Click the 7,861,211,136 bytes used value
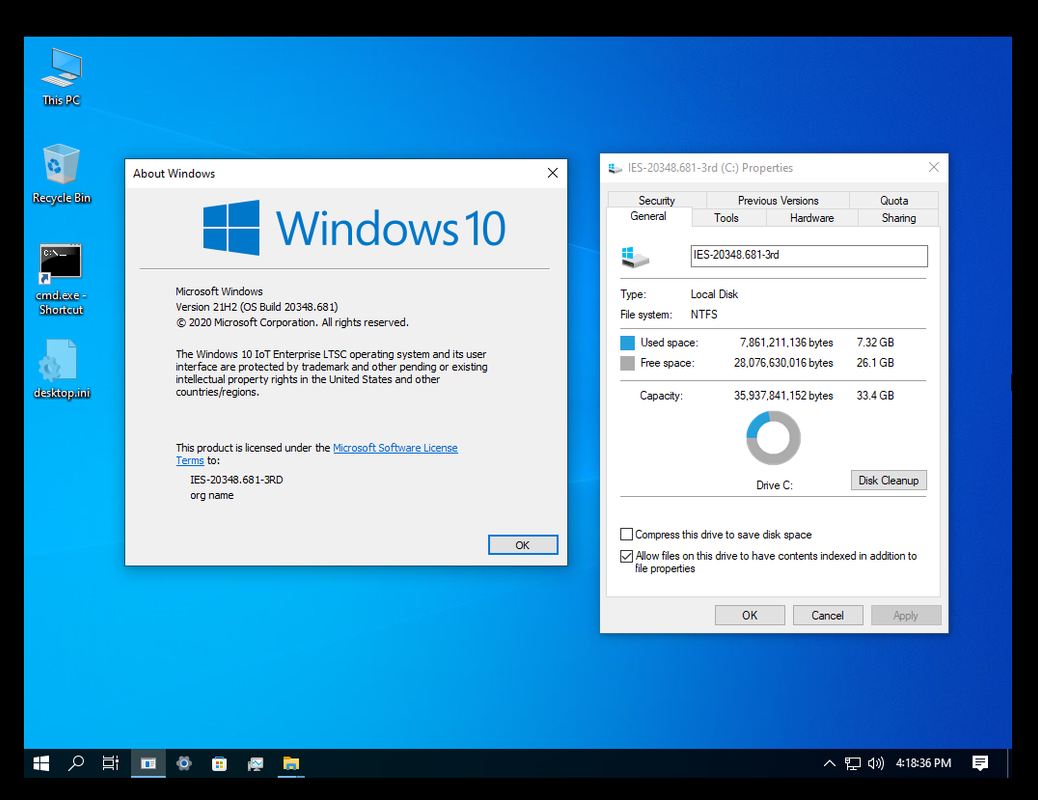 click(x=786, y=342)
